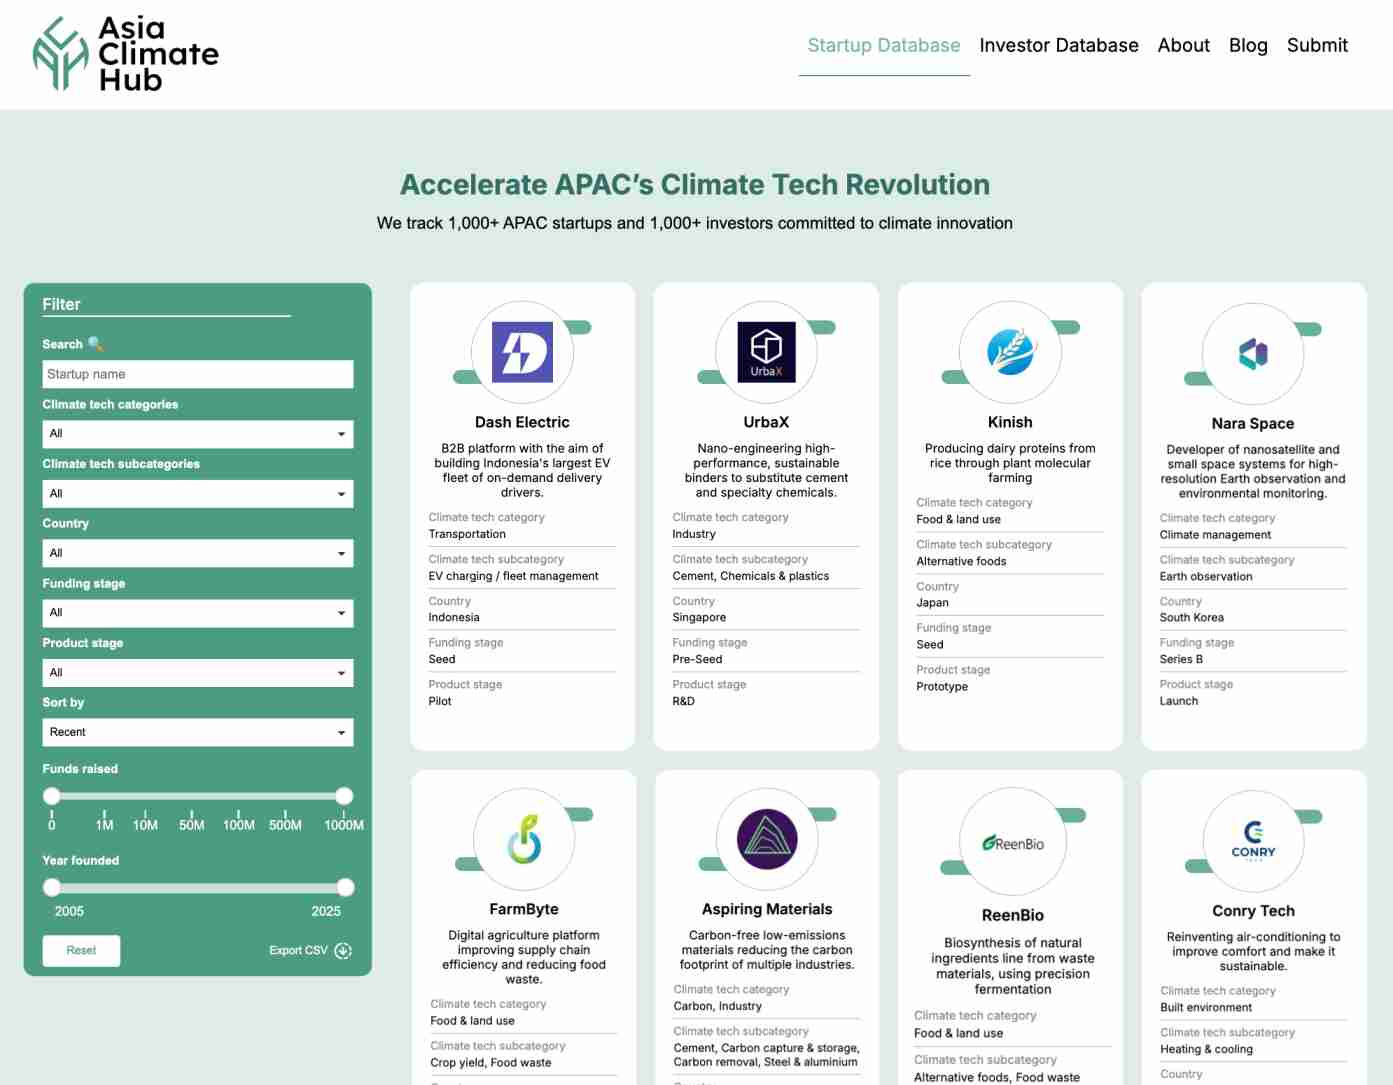
Task: Click 'Heating & cooling' subcategory text
Action: 1206,1049
